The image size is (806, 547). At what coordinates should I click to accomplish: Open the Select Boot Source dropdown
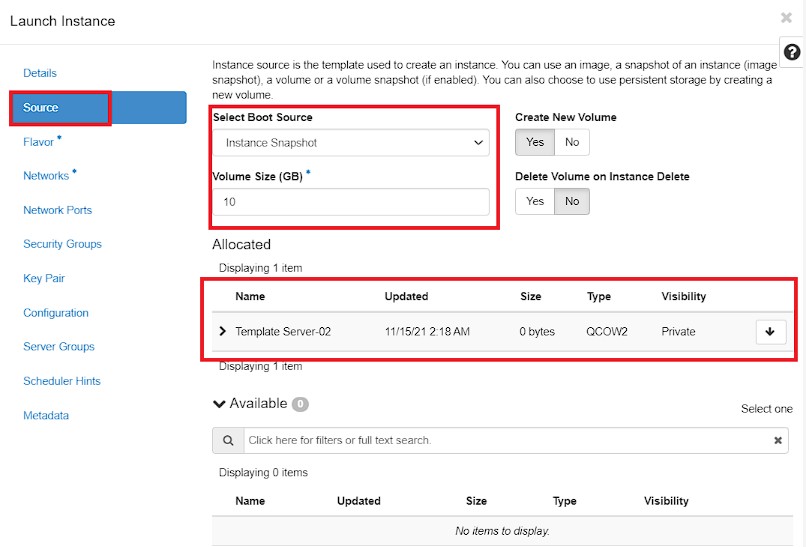click(x=351, y=142)
